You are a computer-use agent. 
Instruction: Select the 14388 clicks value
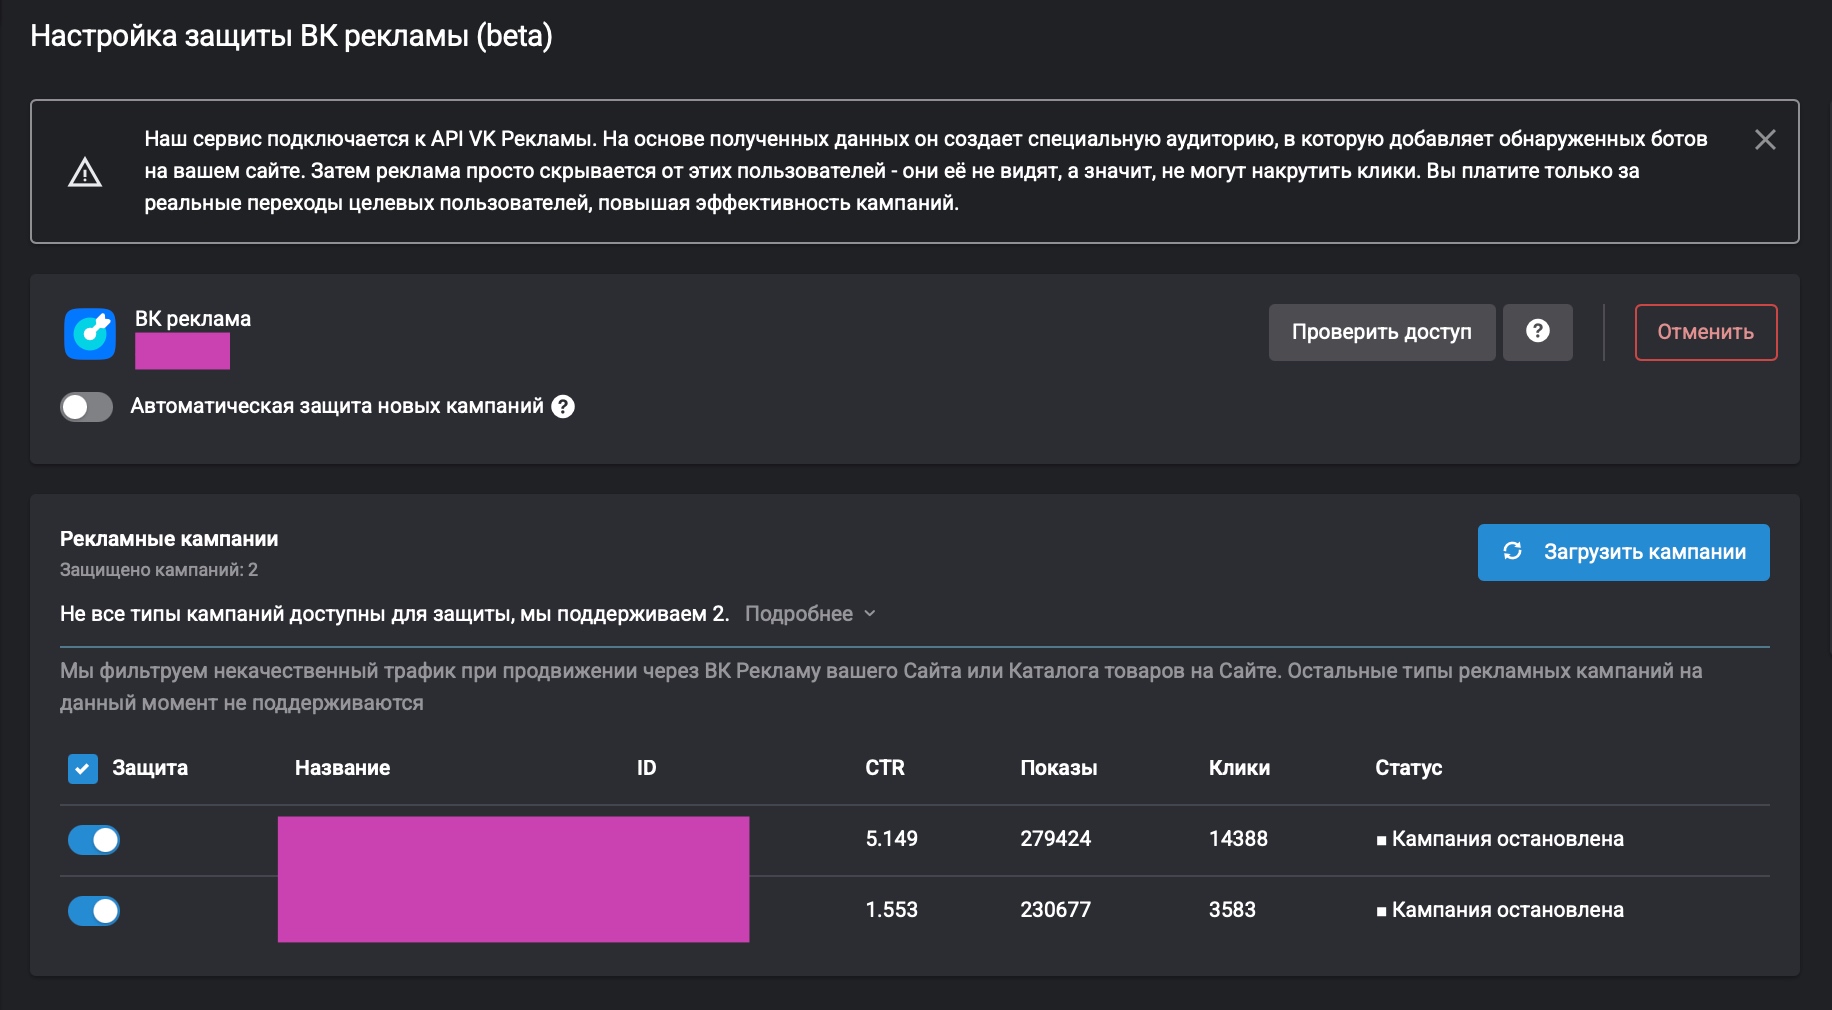(1238, 839)
